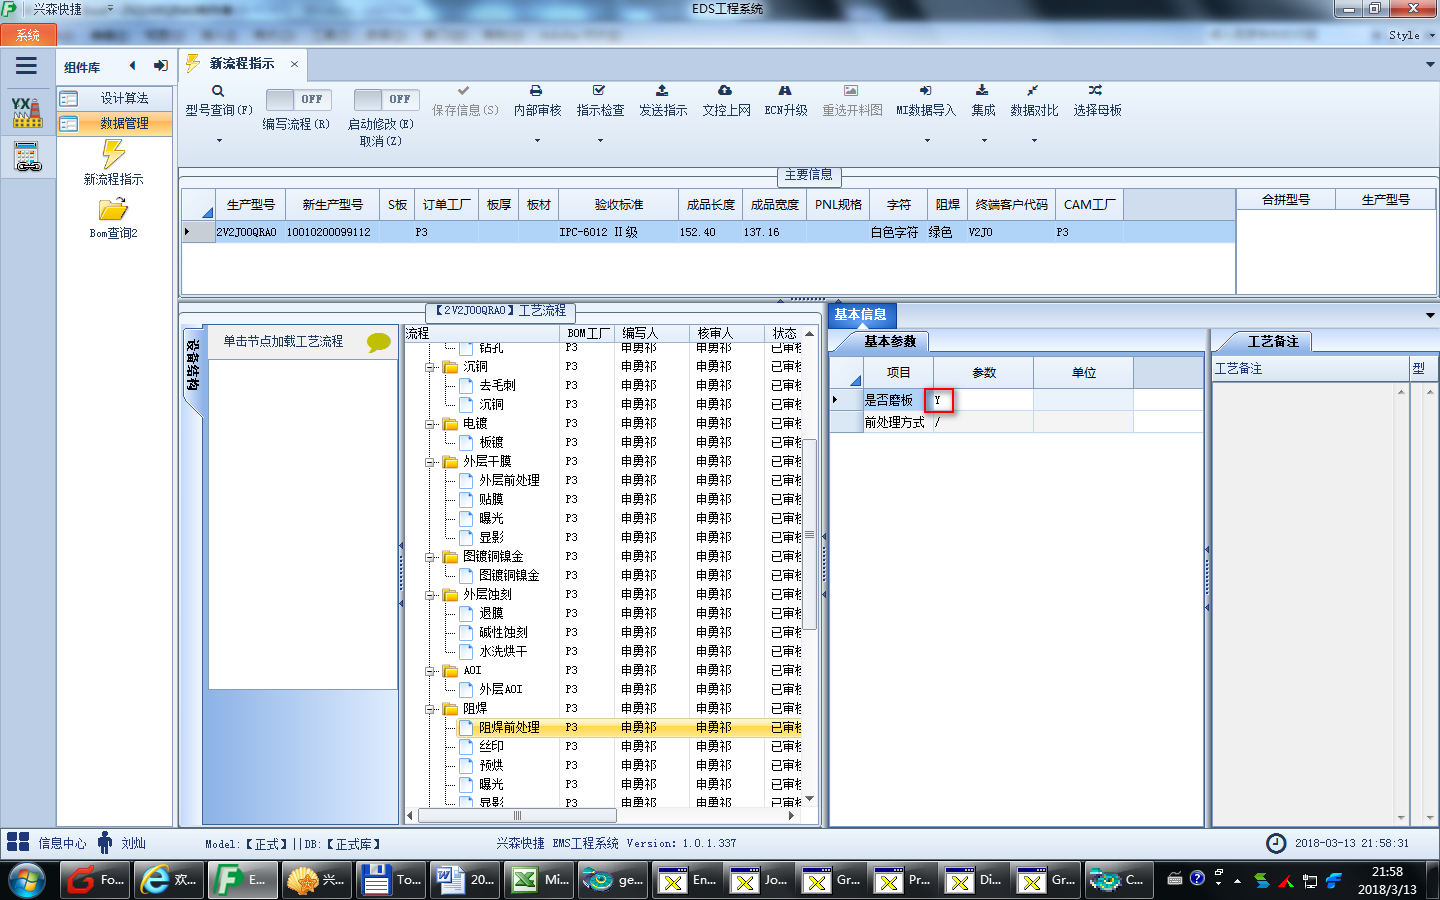Close the 新流程指示 tab

tap(294, 64)
